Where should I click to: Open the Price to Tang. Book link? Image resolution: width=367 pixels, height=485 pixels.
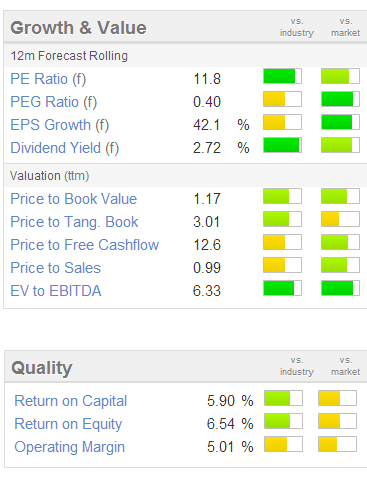pyautogui.click(x=74, y=222)
